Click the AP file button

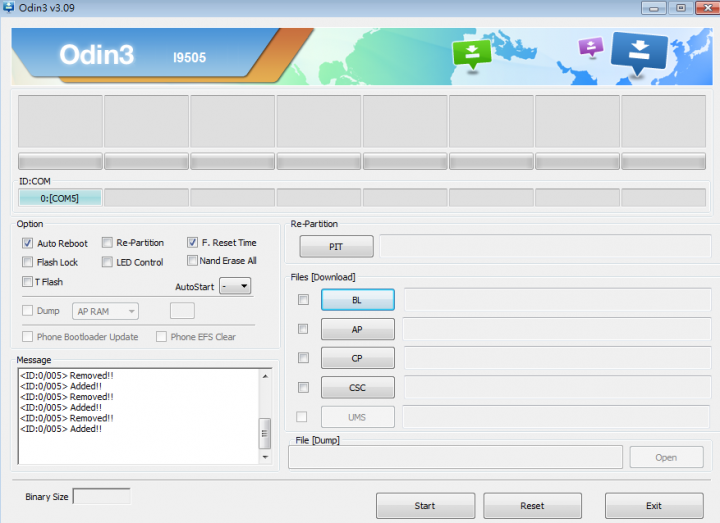(358, 329)
